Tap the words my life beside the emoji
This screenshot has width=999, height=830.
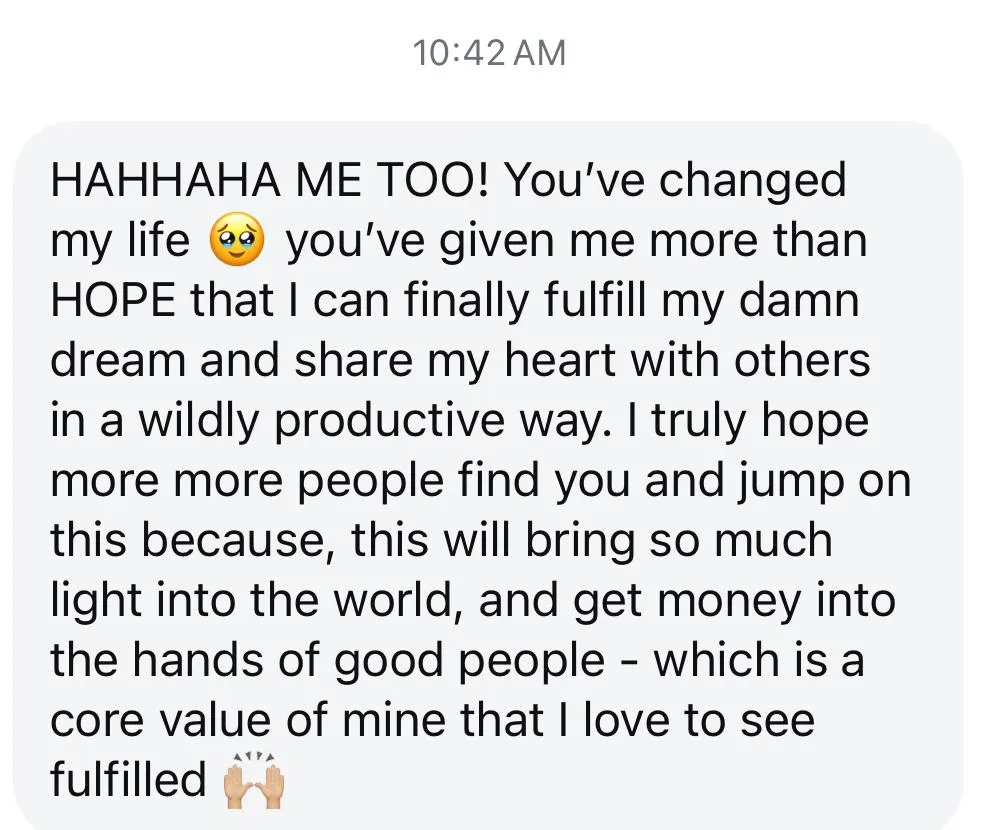[x=120, y=242]
